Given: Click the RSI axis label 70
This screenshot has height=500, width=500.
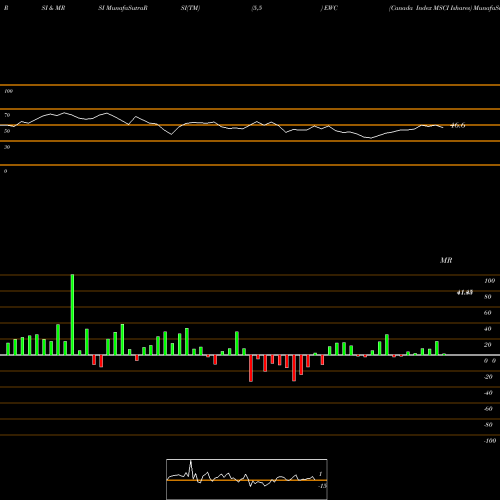Looking at the screenshot, I should click(7, 115).
